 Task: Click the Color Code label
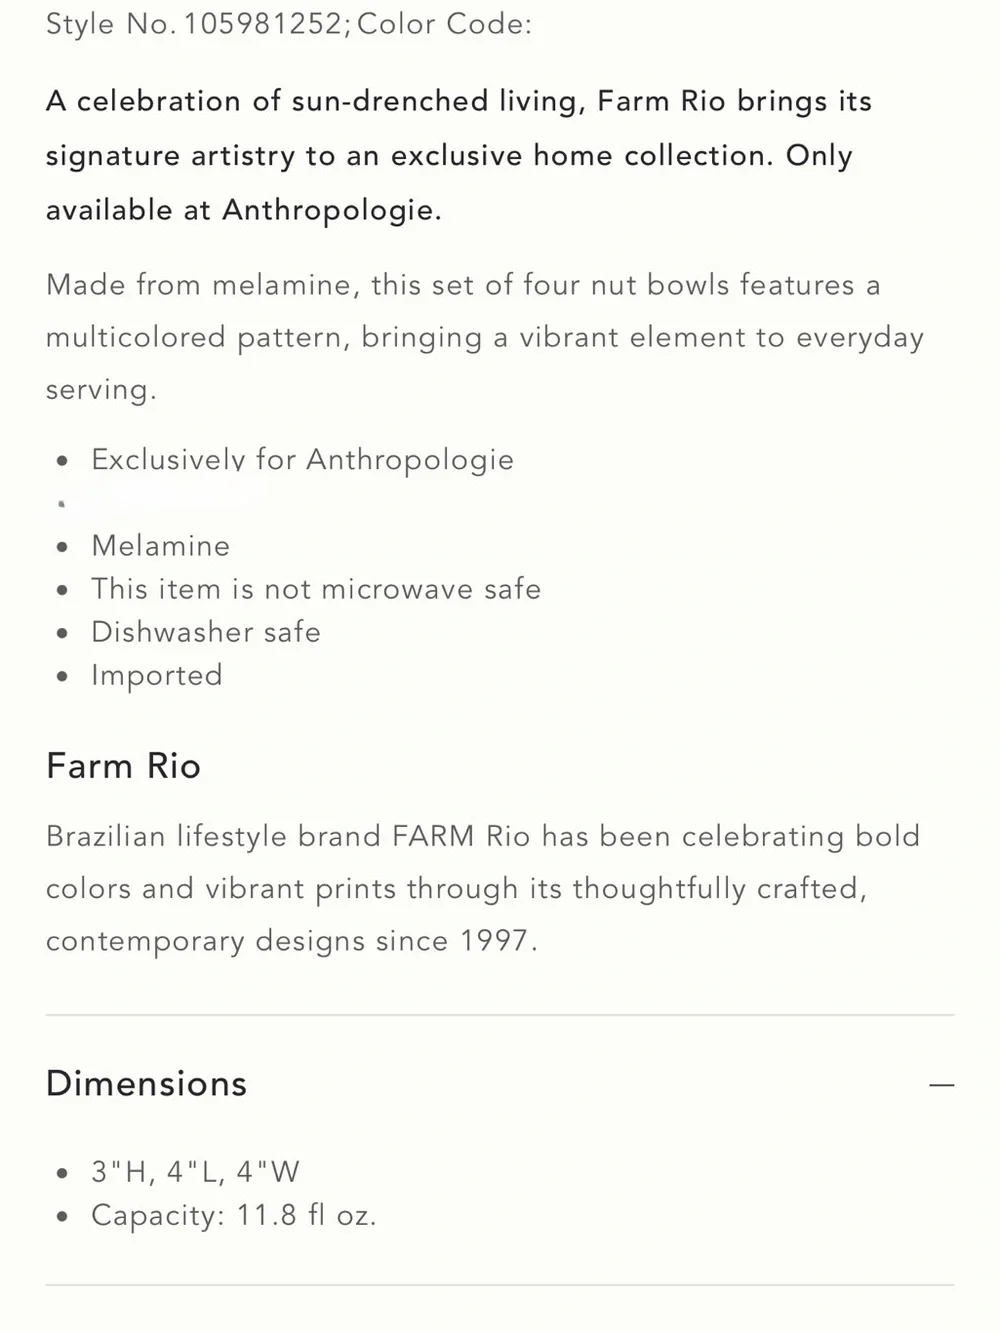point(445,24)
